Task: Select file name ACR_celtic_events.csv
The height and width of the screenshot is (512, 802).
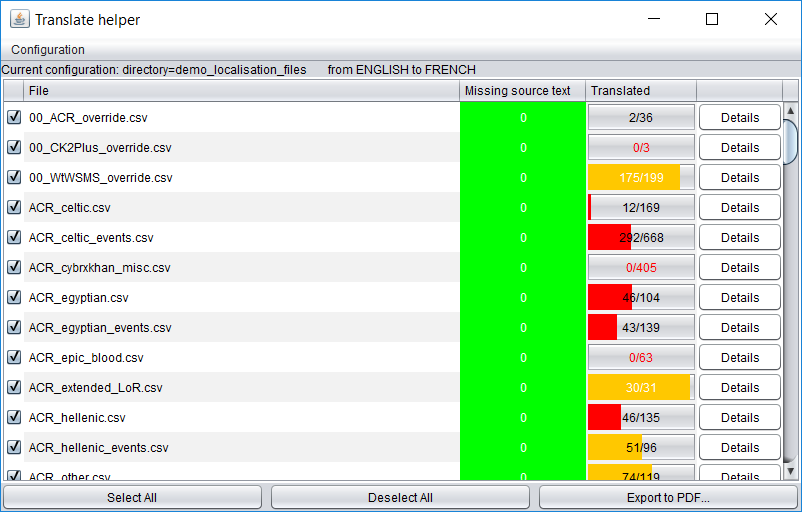Action: point(91,238)
